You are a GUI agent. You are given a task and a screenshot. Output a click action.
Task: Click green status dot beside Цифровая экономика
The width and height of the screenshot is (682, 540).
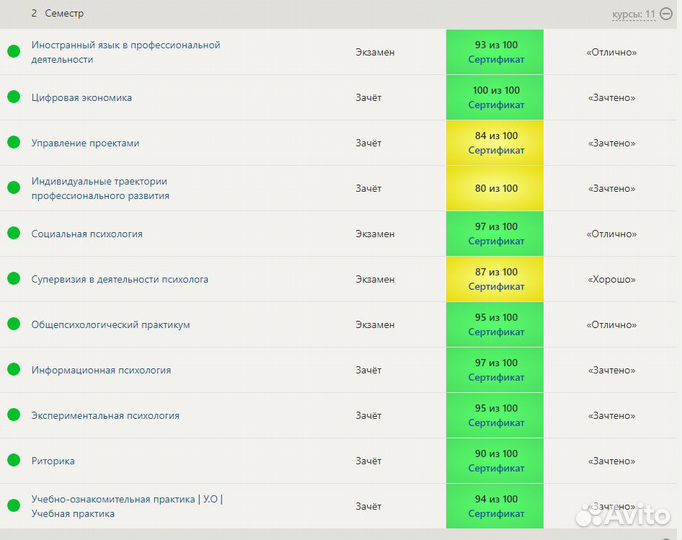[14, 97]
